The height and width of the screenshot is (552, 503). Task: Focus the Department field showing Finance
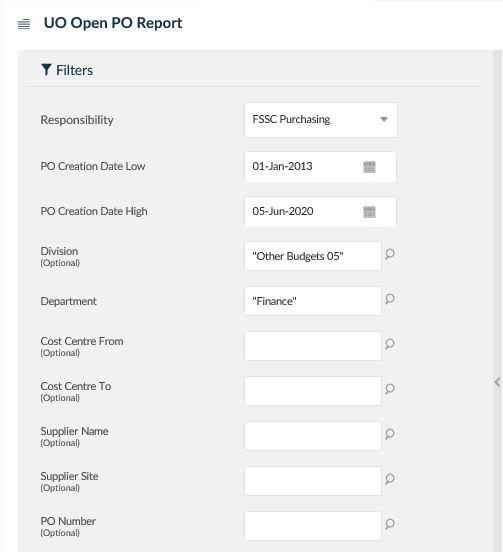[313, 301]
